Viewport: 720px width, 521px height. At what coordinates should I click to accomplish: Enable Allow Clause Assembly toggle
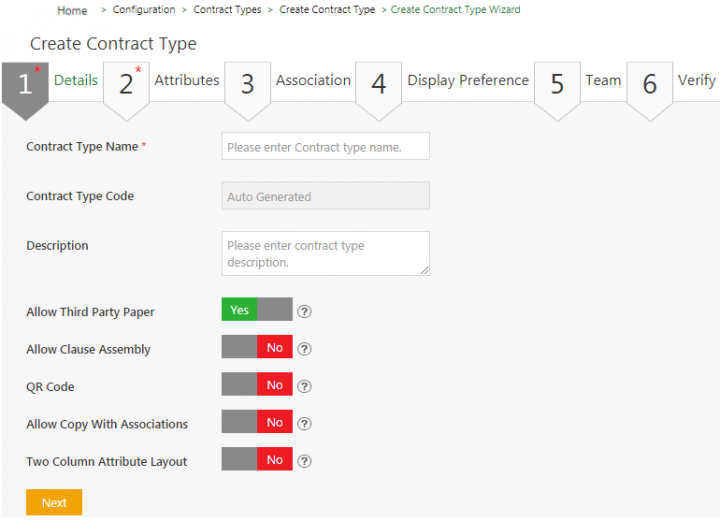(x=257, y=348)
